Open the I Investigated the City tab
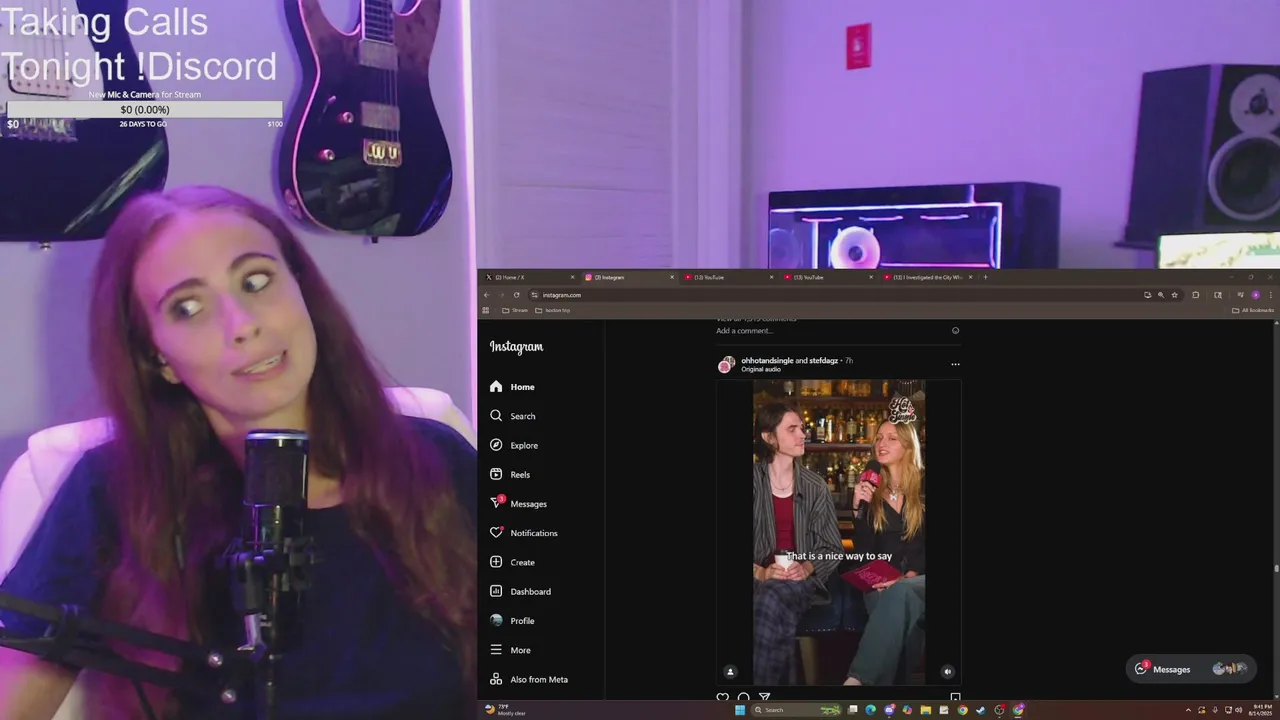Viewport: 1280px width, 720px height. [x=928, y=277]
